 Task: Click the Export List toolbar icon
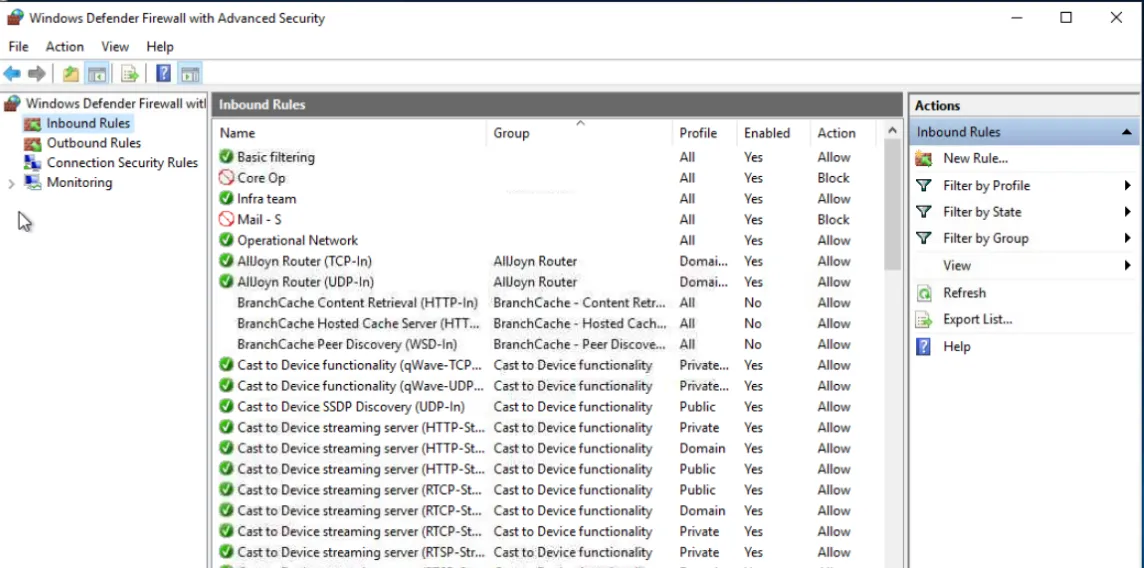tap(129, 74)
